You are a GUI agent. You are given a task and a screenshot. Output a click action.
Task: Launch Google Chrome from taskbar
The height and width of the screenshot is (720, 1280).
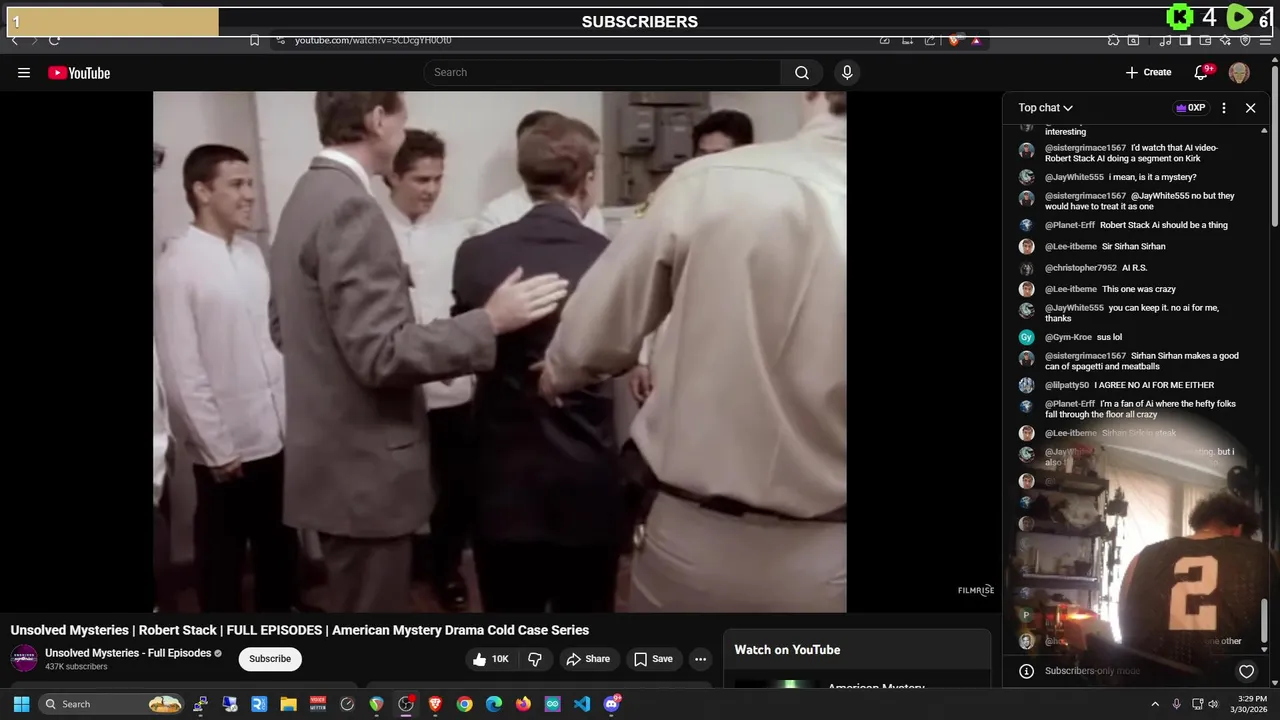pos(464,704)
